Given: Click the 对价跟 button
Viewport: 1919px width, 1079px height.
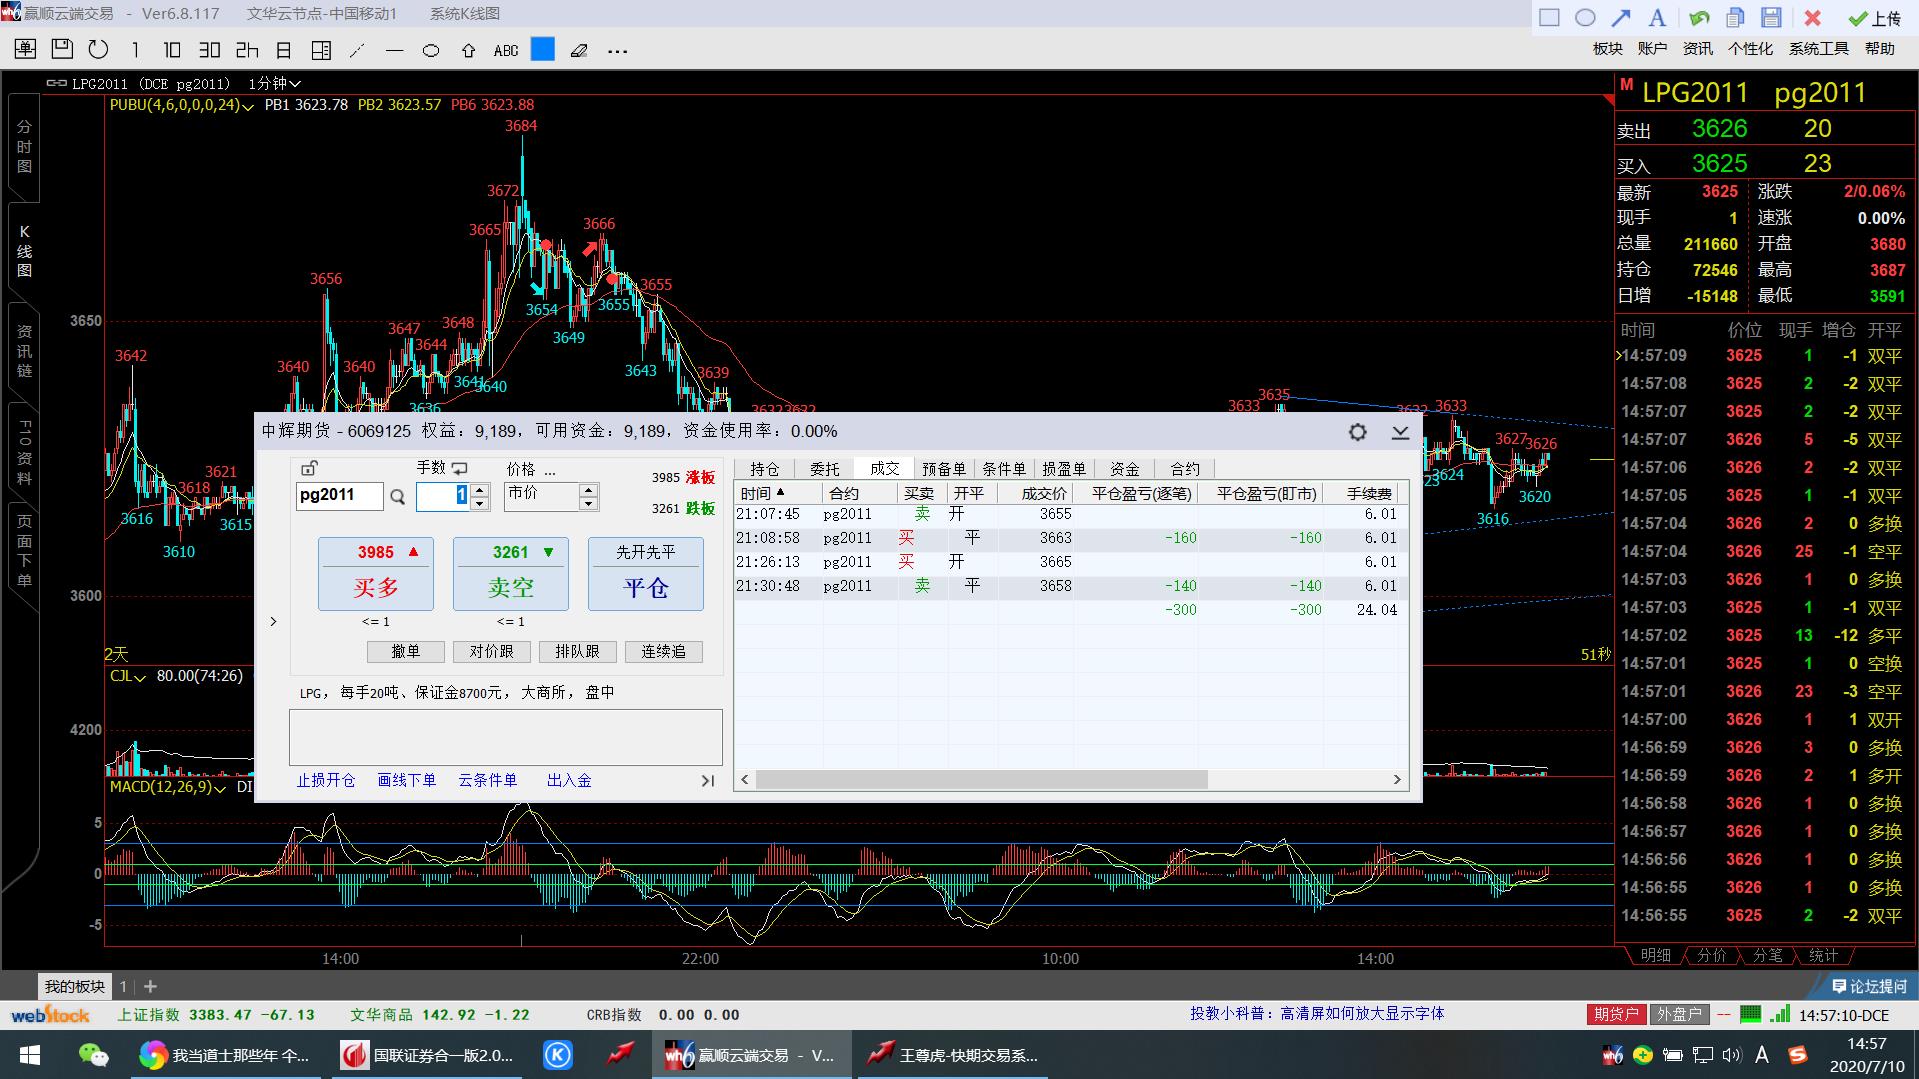Looking at the screenshot, I should 491,652.
